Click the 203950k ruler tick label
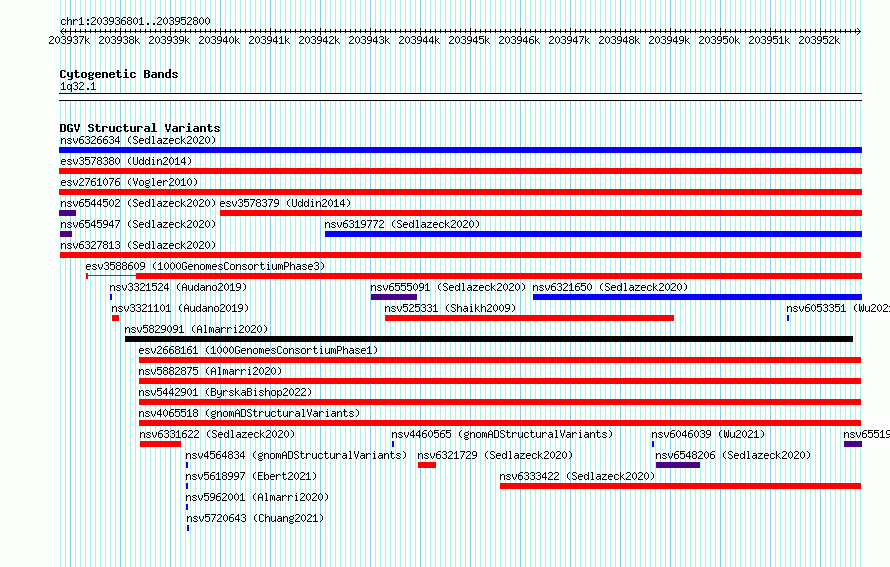The width and height of the screenshot is (890, 567). click(719, 40)
